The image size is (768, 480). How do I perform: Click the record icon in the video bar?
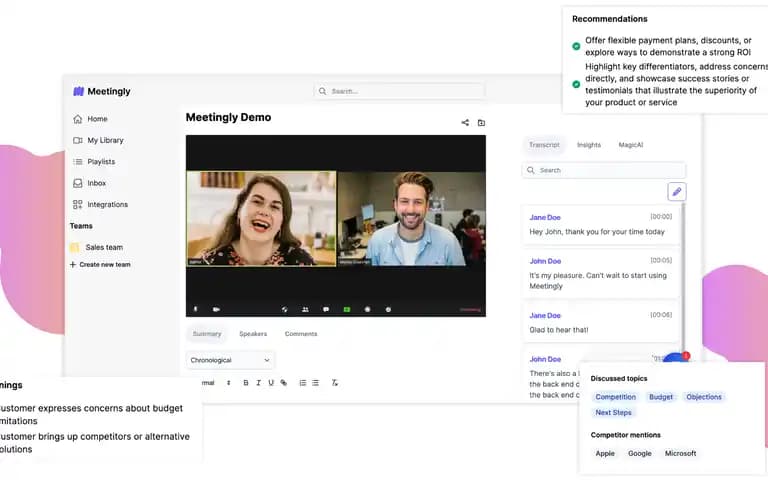coord(367,310)
